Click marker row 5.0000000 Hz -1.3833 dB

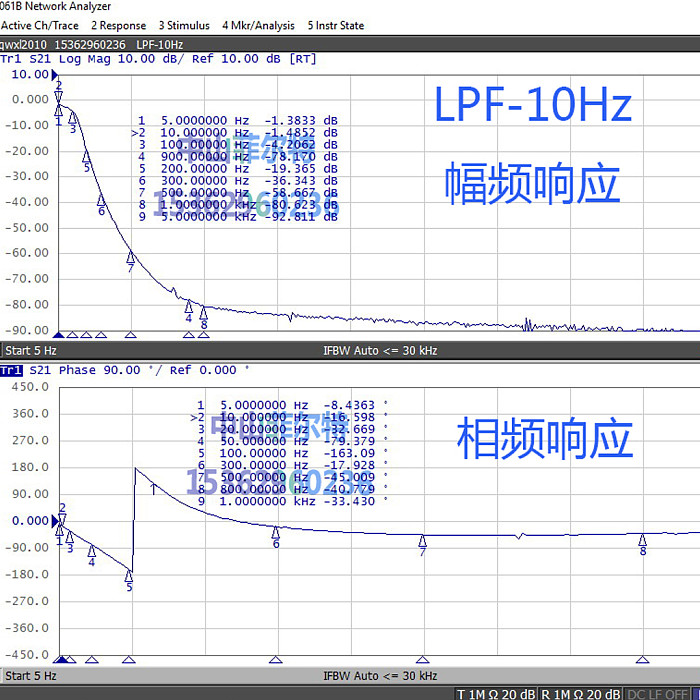pyautogui.click(x=238, y=121)
